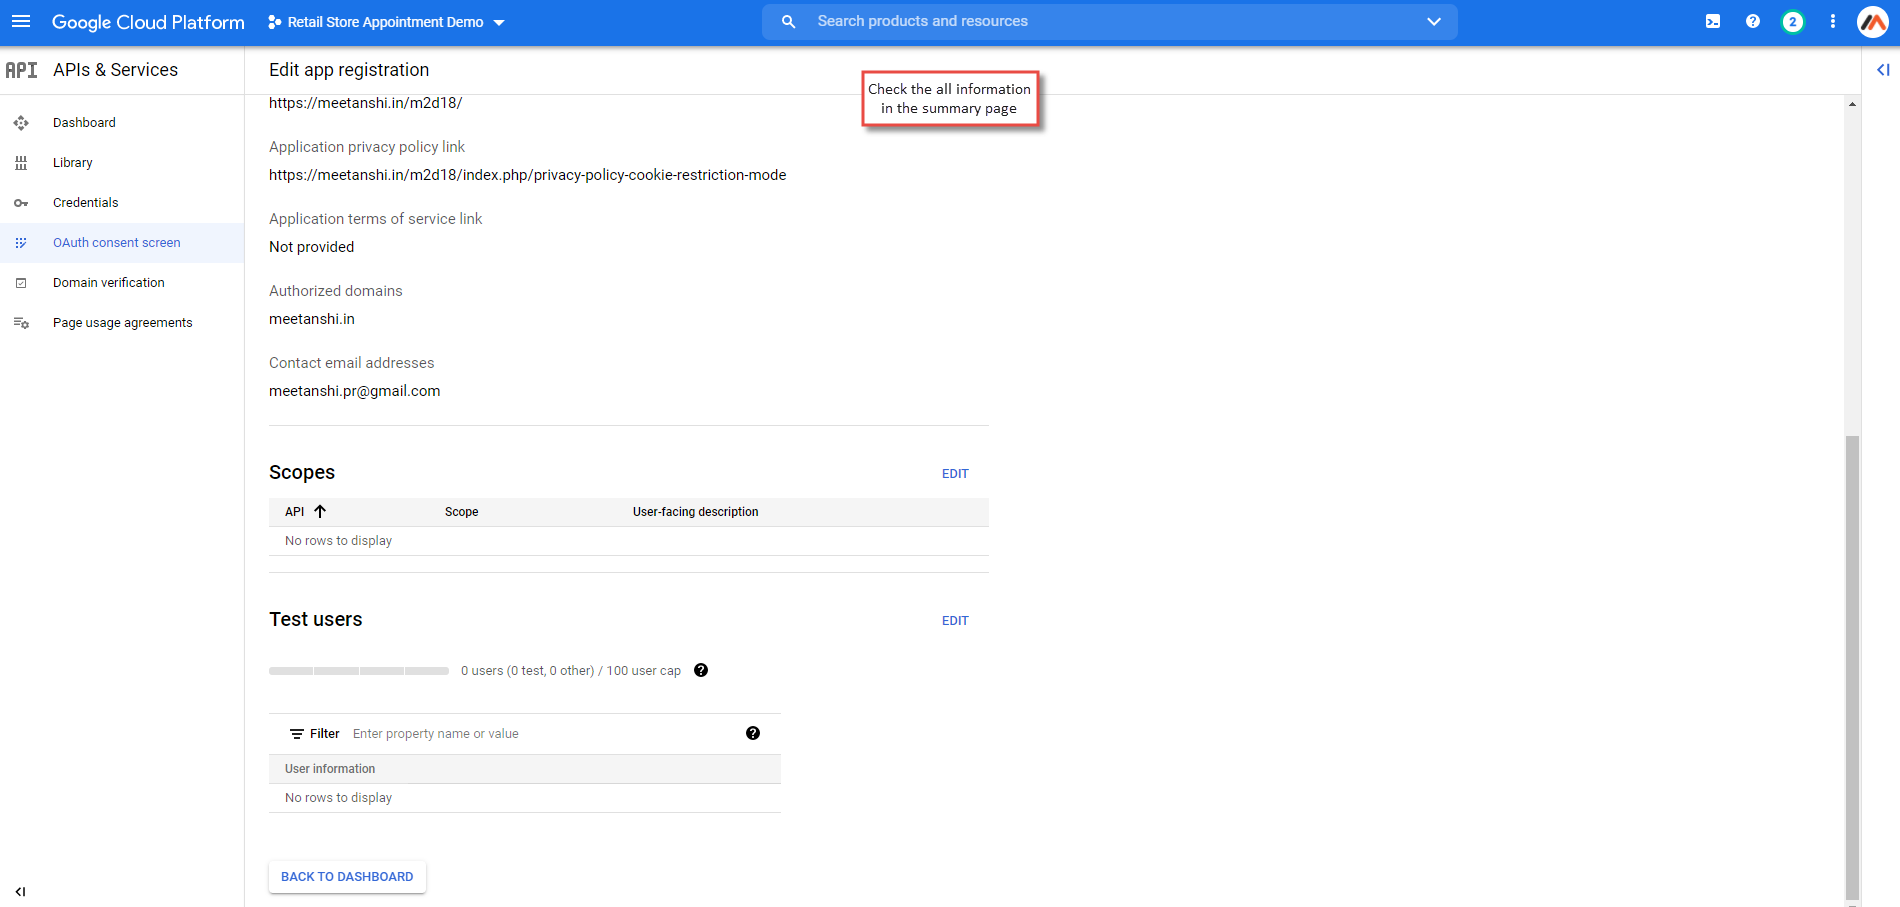1900x907 pixels.
Task: Select the meetanshi.pr@gmail.com contact email text
Action: (x=354, y=391)
